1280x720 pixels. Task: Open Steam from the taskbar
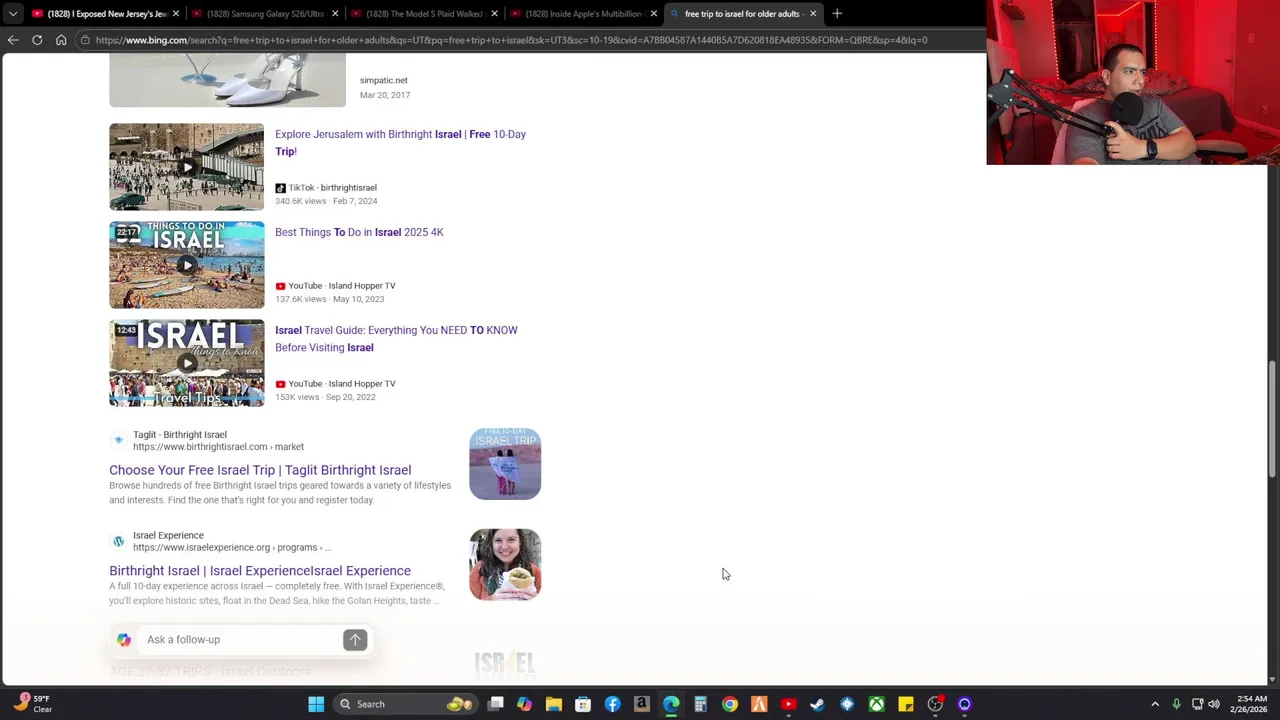[817, 704]
